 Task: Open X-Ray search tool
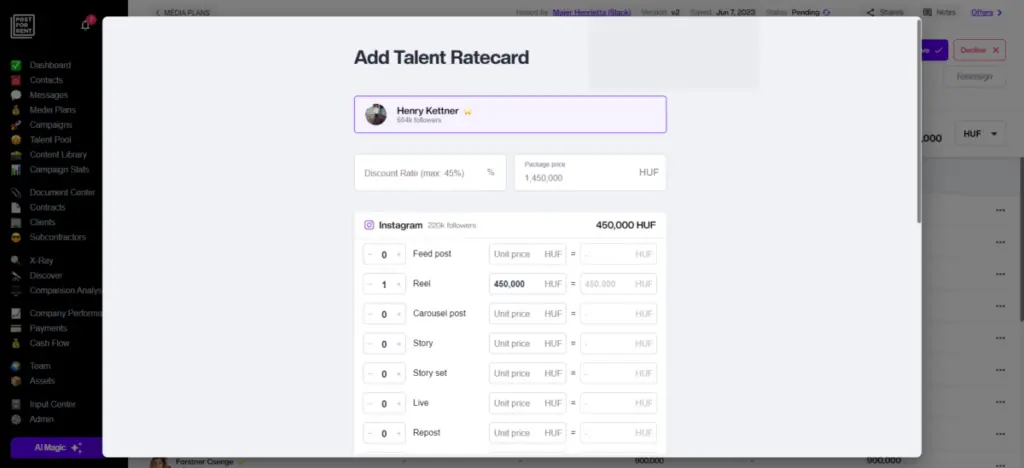pos(41,260)
